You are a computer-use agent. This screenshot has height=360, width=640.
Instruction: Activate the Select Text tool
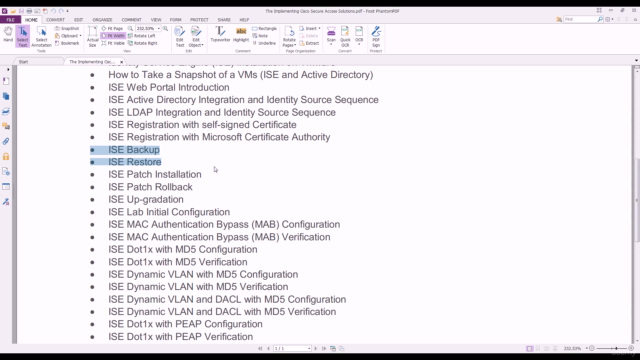coord(22,36)
